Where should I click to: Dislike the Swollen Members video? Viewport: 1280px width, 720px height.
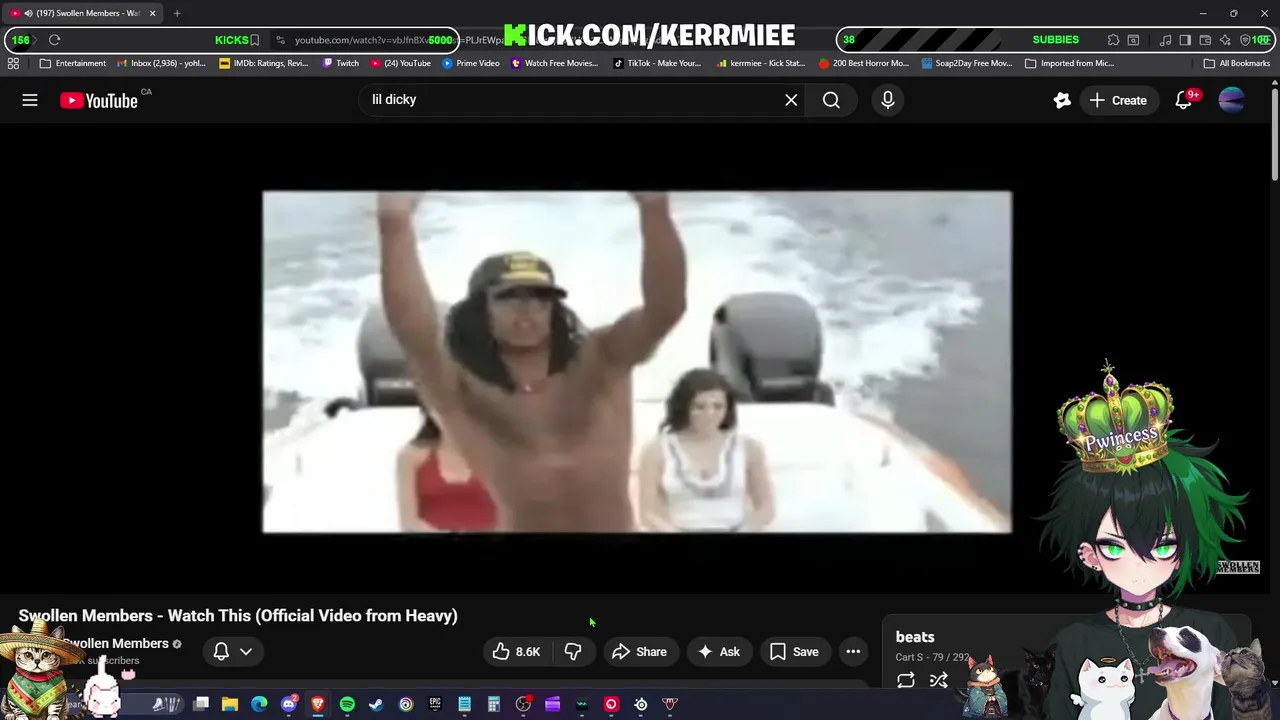tap(573, 652)
